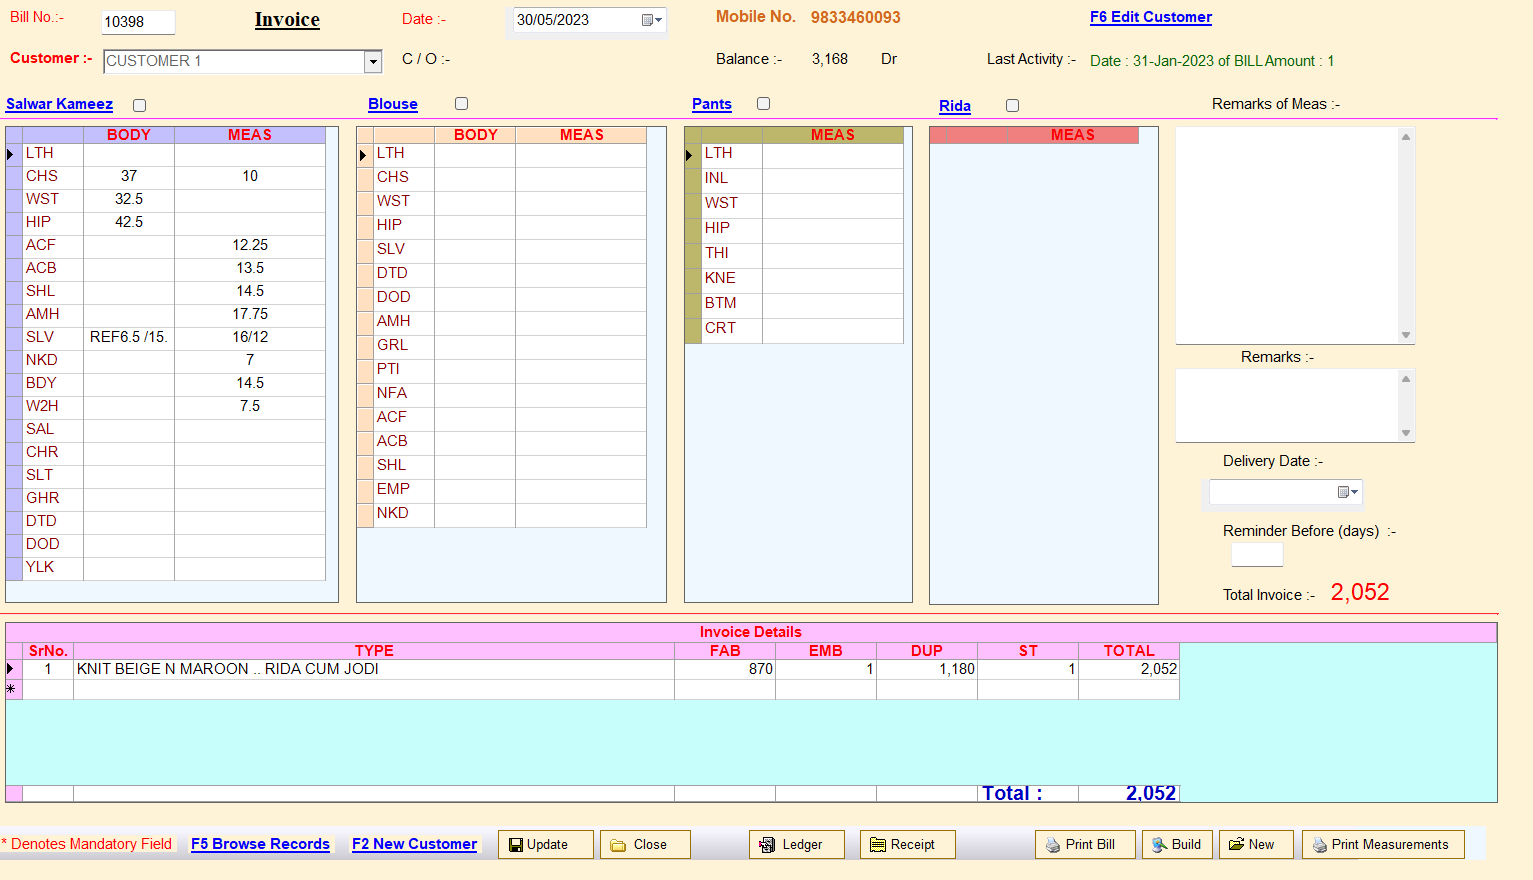Click the Pants link

click(712, 104)
